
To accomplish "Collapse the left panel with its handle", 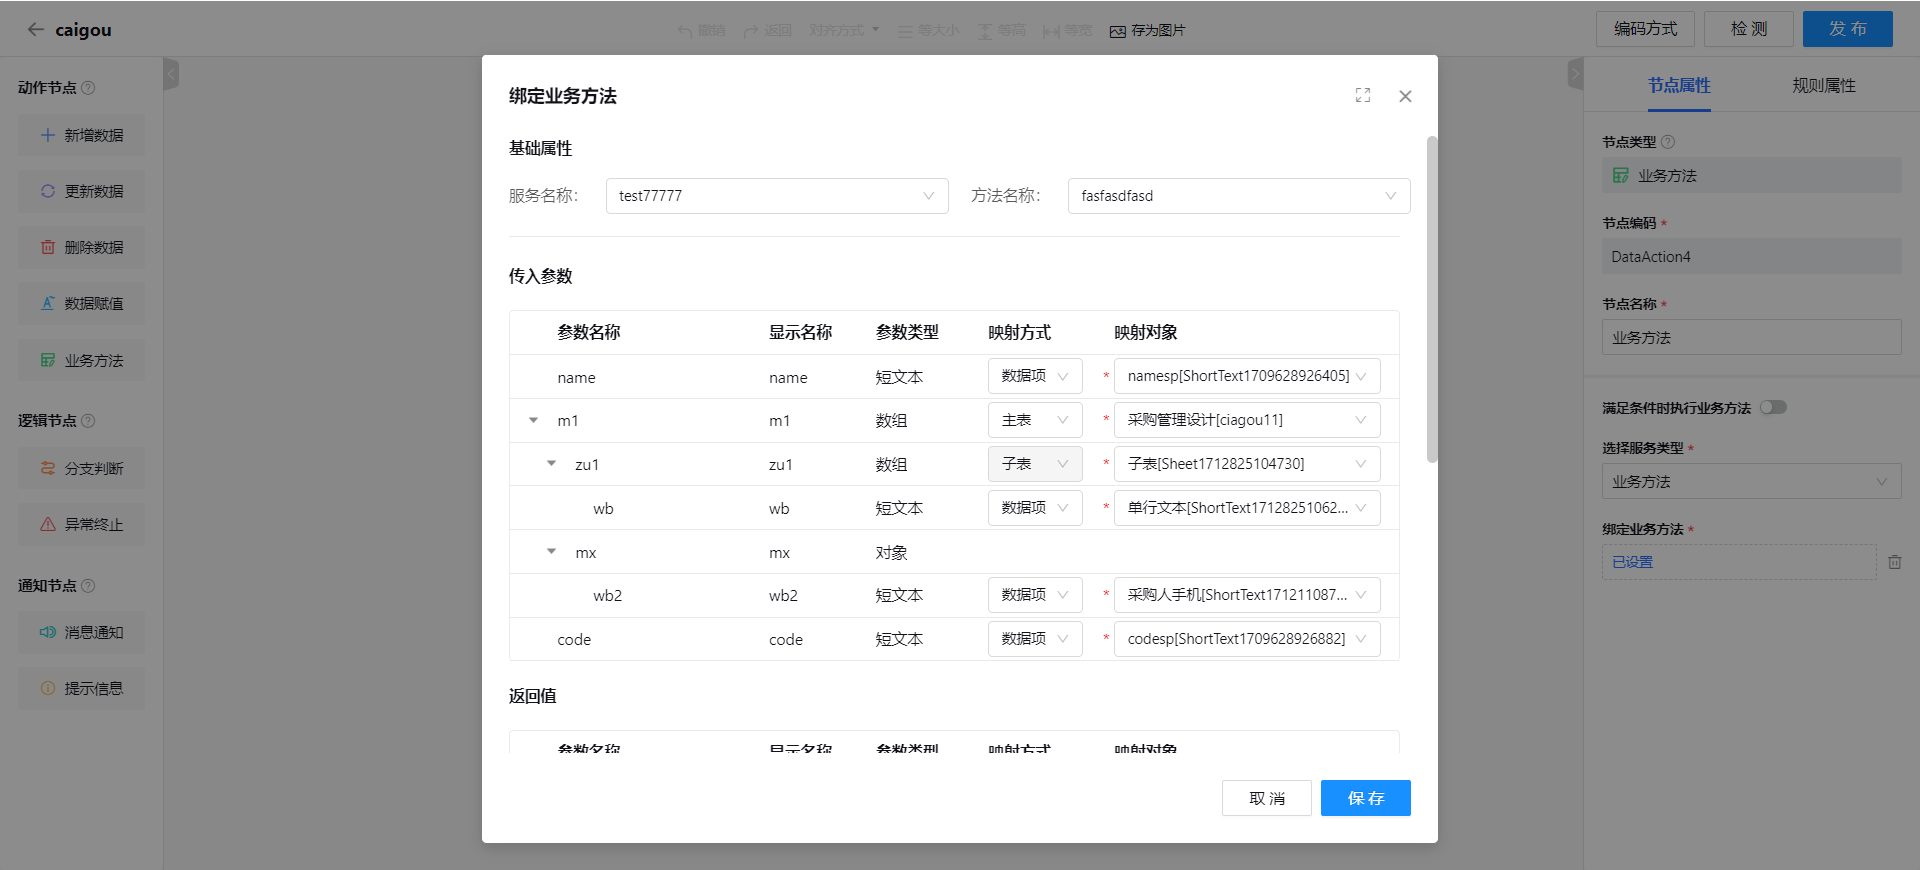I will pos(171,73).
